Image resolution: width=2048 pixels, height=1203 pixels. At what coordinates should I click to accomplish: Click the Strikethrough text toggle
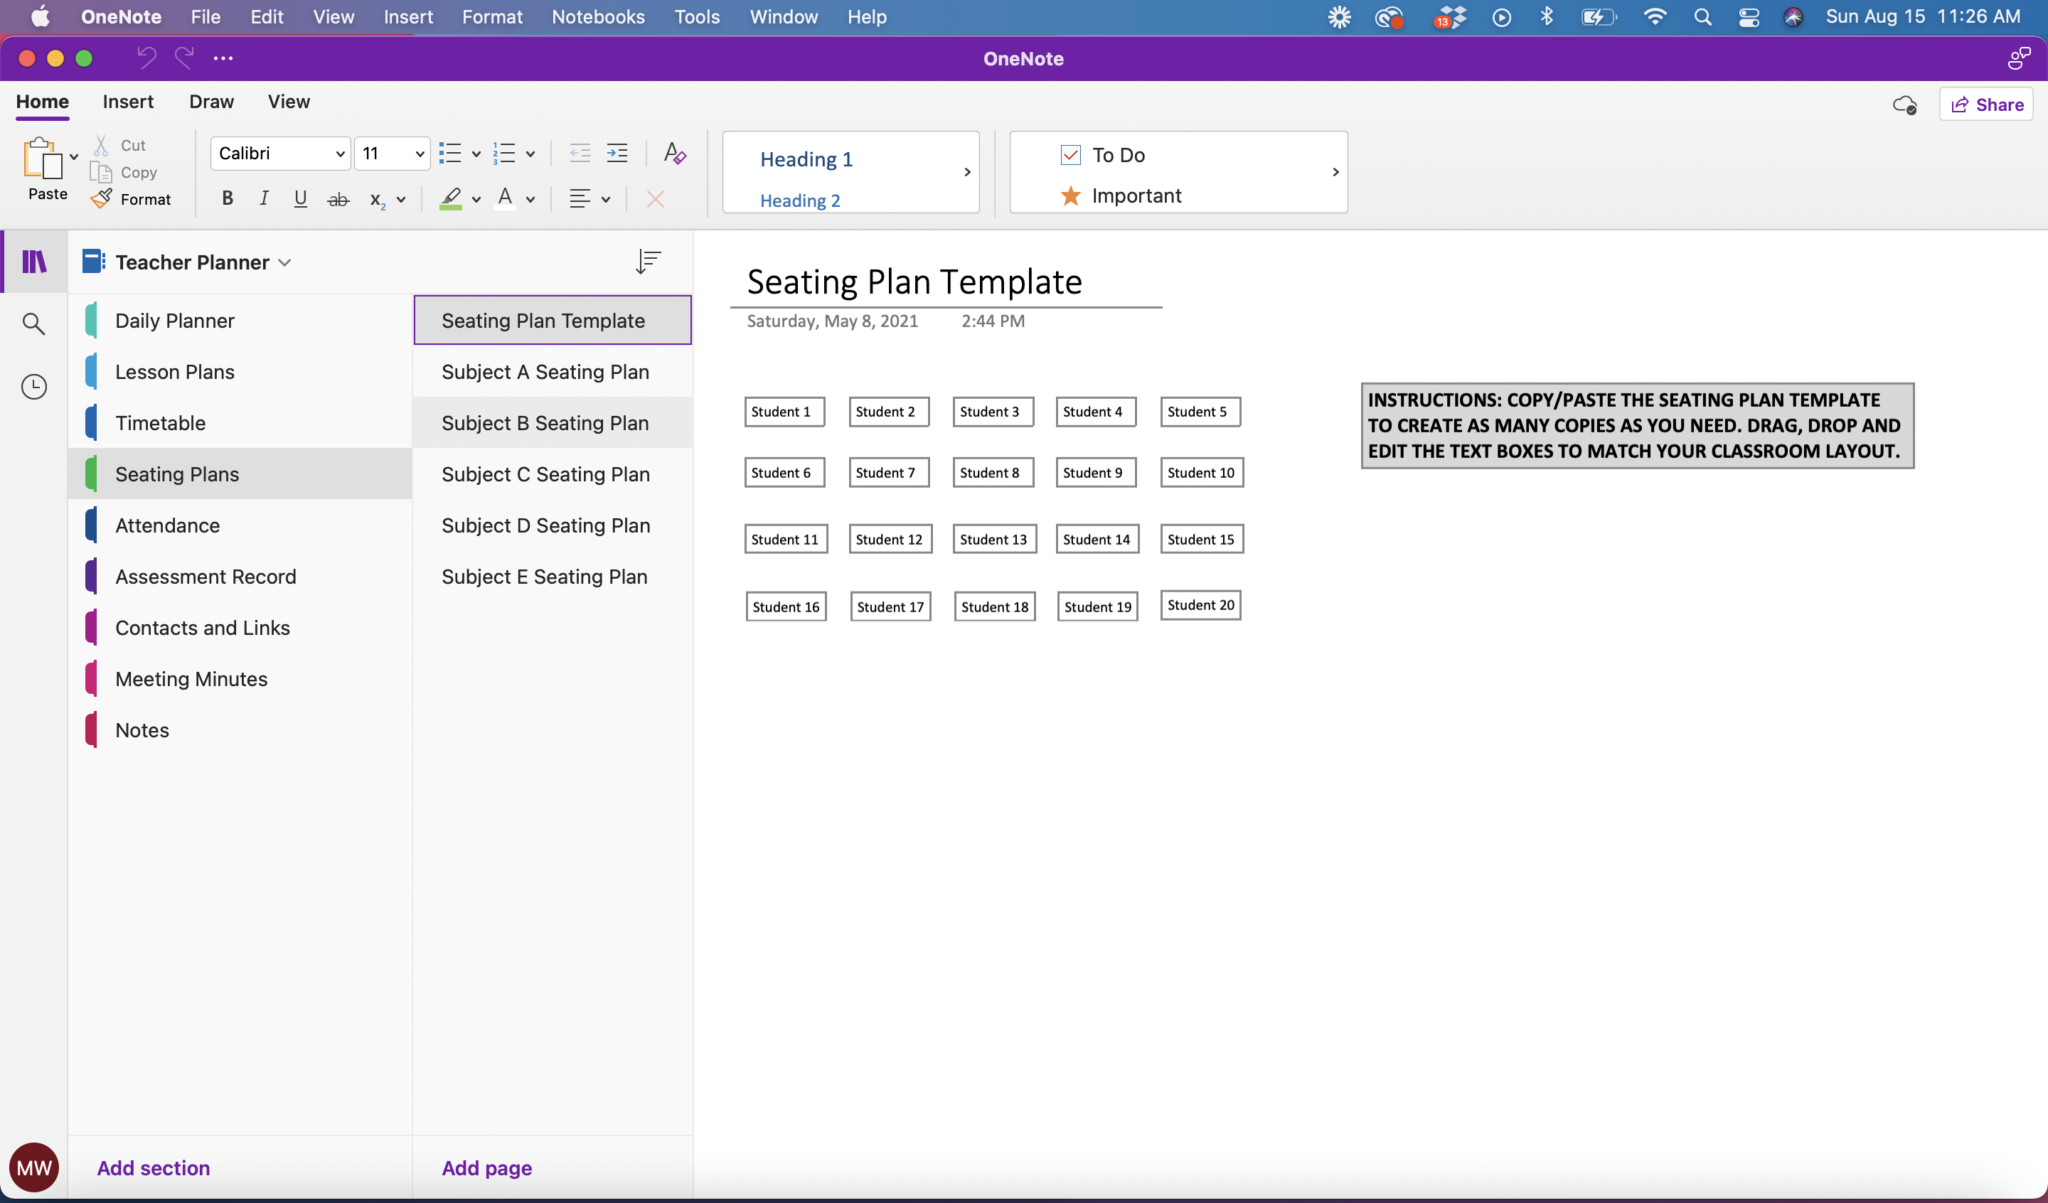pos(337,199)
